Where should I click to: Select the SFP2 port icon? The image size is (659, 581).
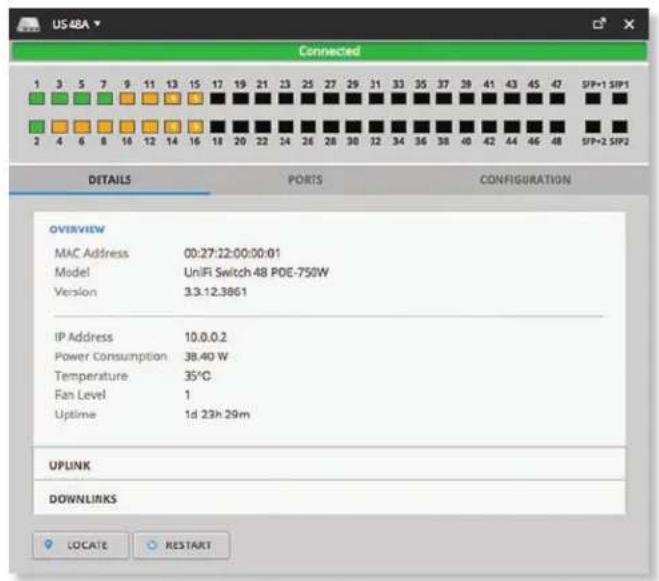[620, 127]
